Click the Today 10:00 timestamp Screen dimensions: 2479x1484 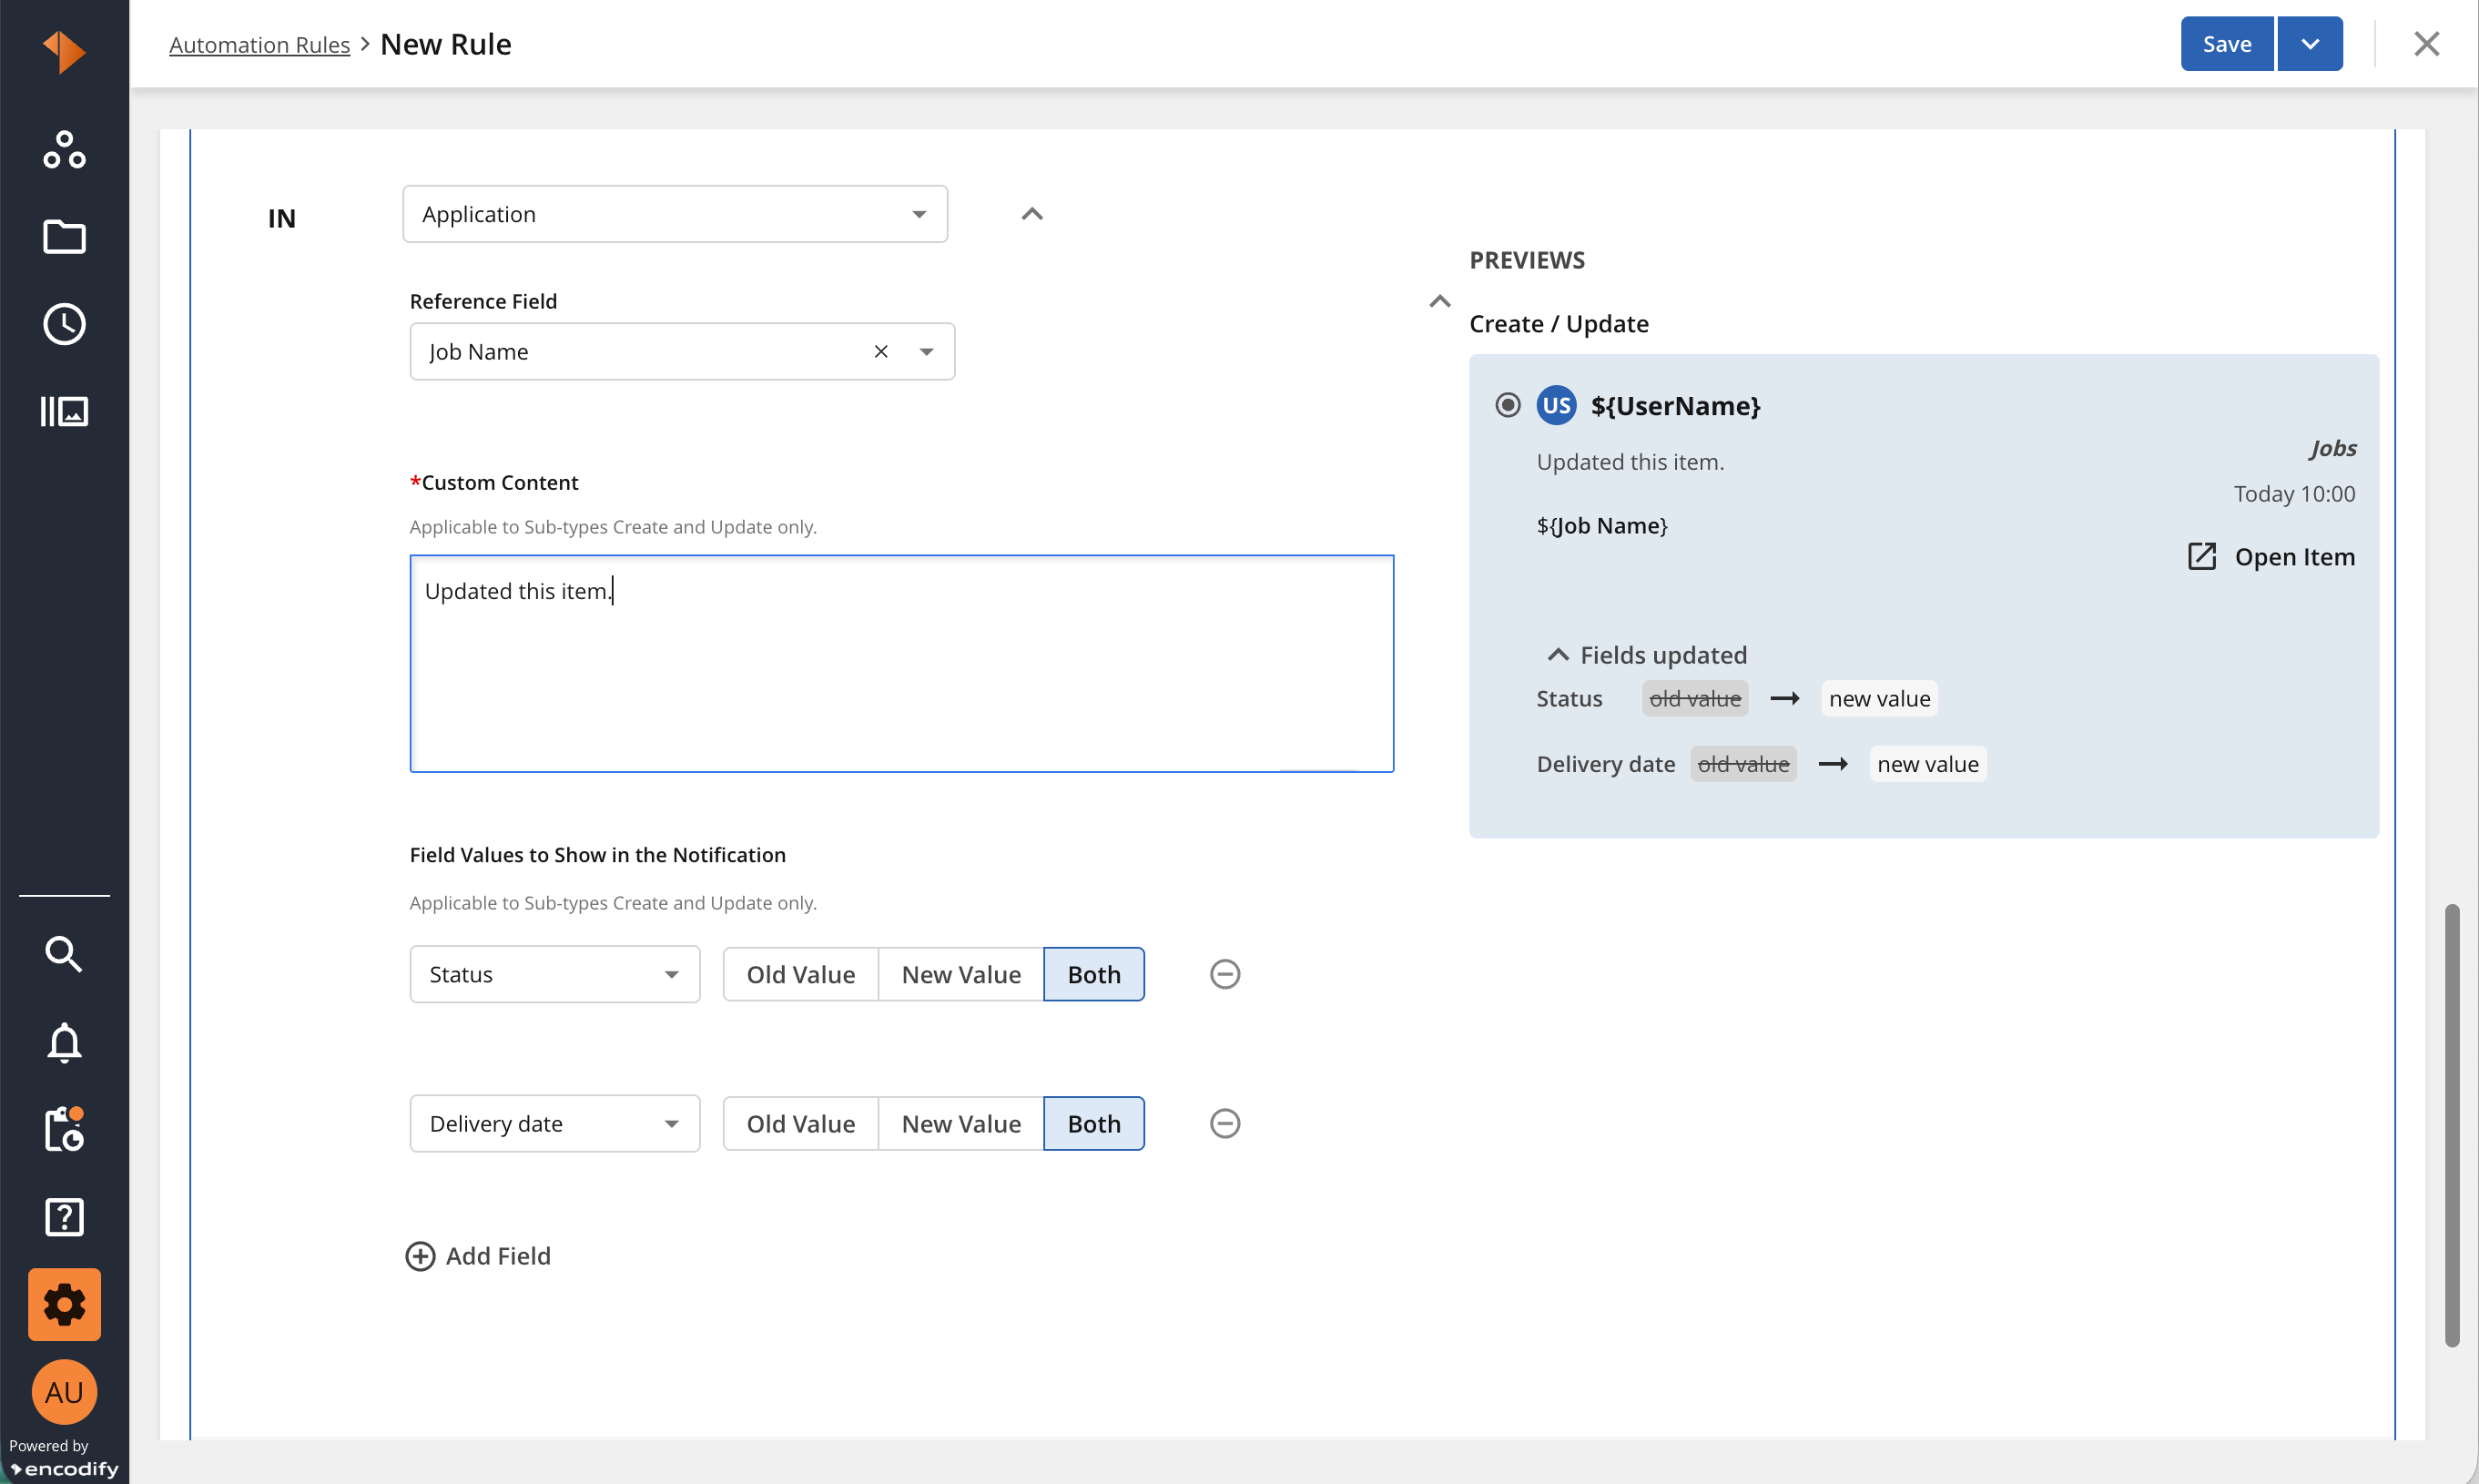point(2294,494)
